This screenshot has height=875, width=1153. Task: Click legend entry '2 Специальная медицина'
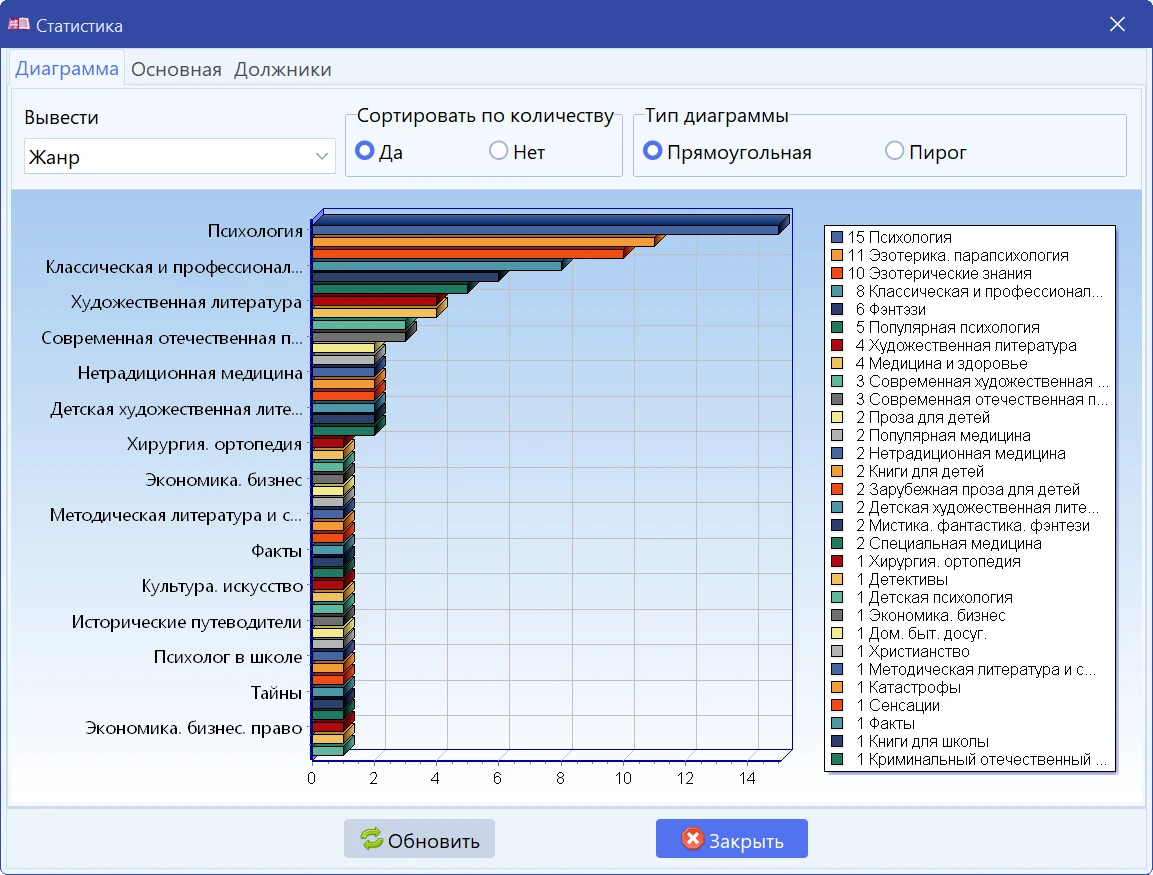[949, 544]
